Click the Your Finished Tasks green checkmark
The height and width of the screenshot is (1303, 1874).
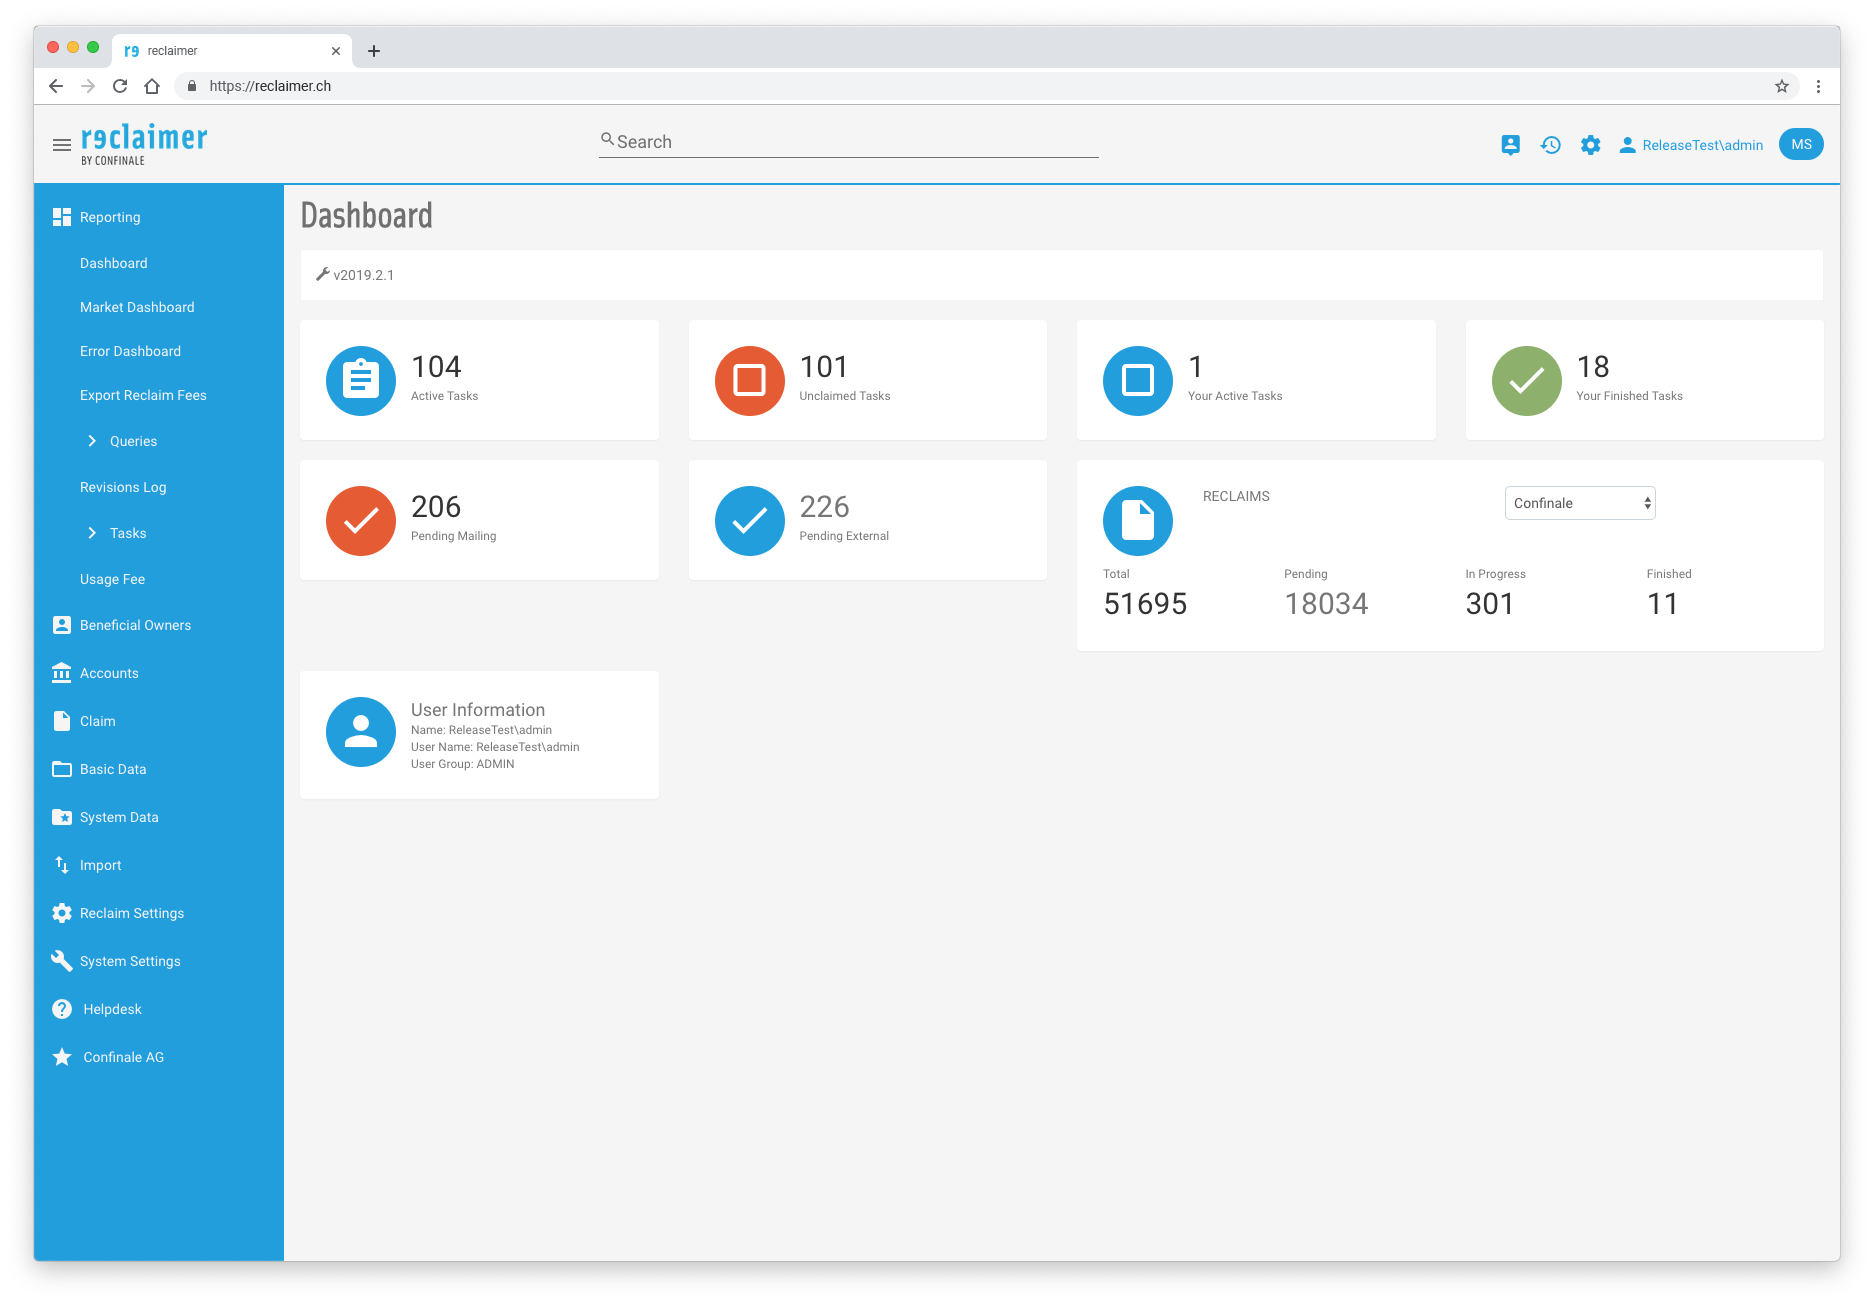pyautogui.click(x=1526, y=381)
